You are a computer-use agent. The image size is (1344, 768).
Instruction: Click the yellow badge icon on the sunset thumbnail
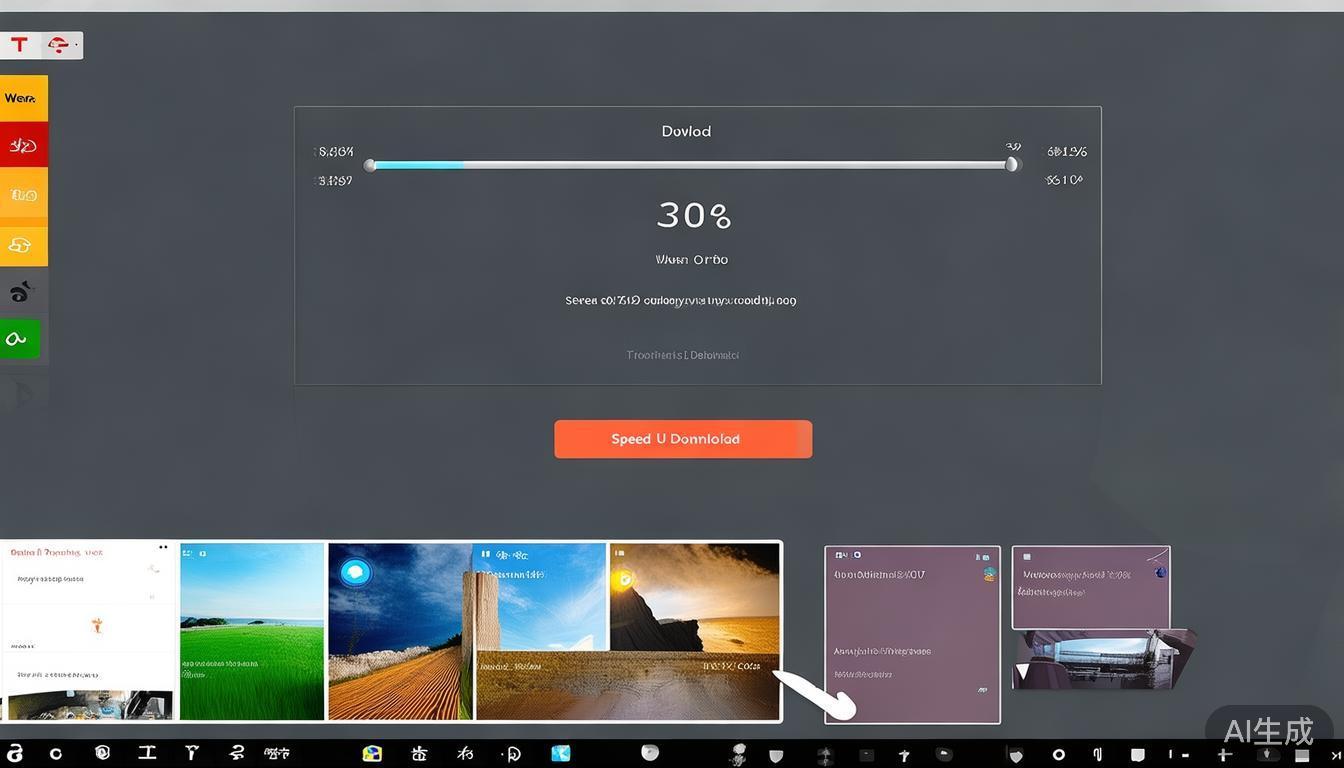pos(625,578)
